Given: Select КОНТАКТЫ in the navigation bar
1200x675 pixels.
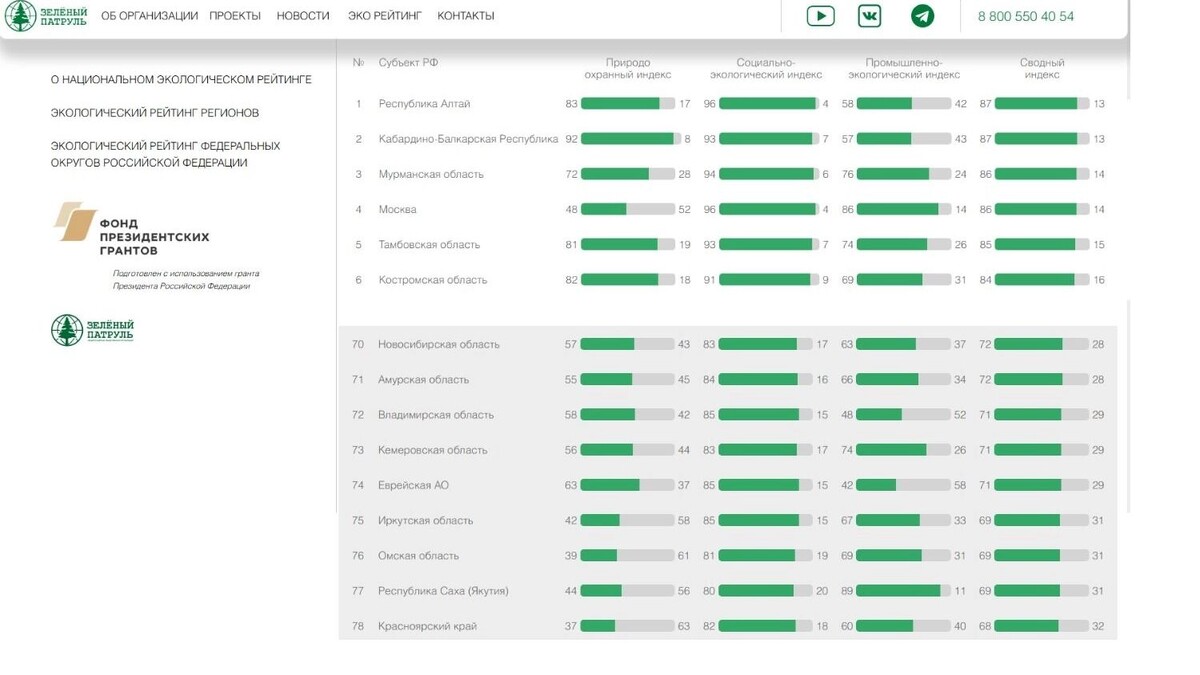Looking at the screenshot, I should click(465, 15).
